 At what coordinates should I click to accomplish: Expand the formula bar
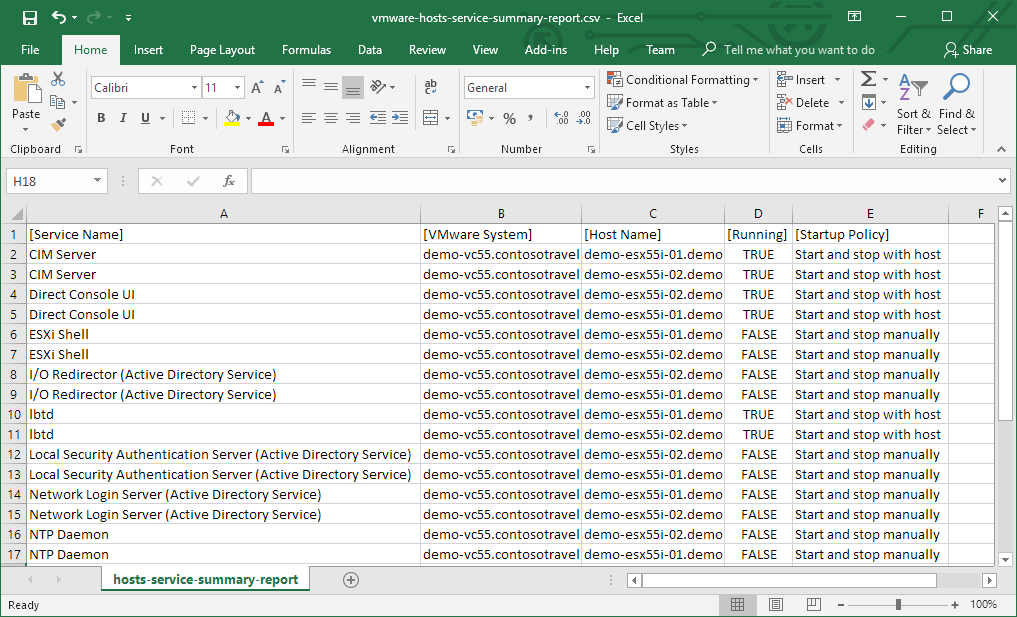tap(1003, 181)
